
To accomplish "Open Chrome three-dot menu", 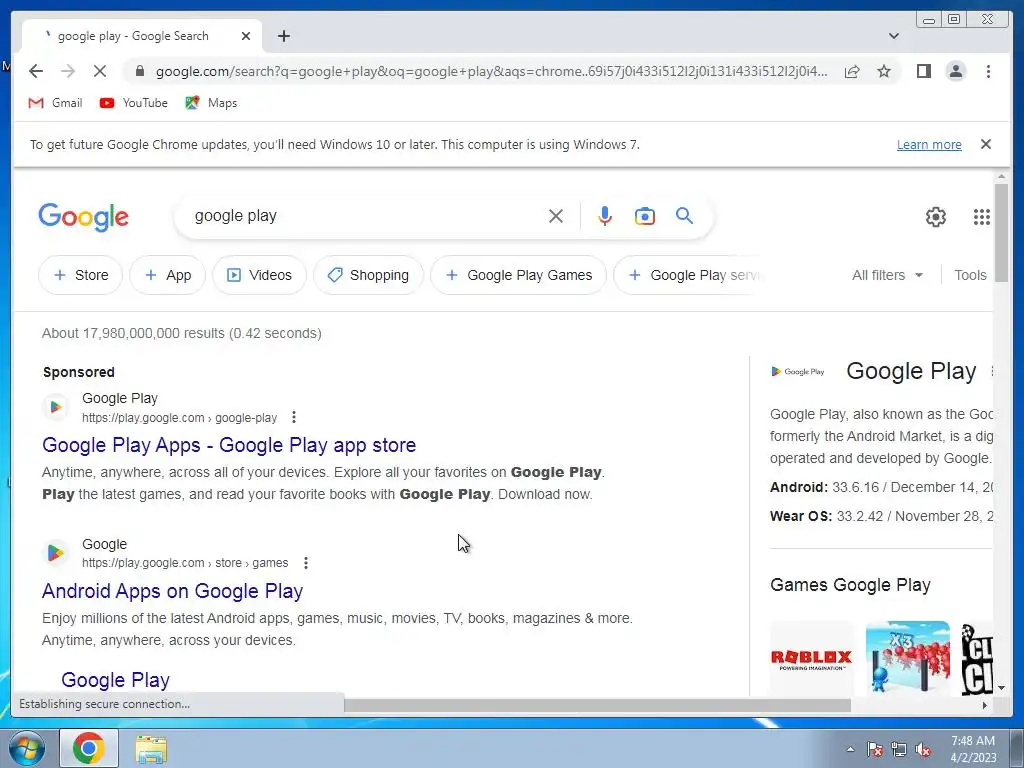I will (x=988, y=71).
